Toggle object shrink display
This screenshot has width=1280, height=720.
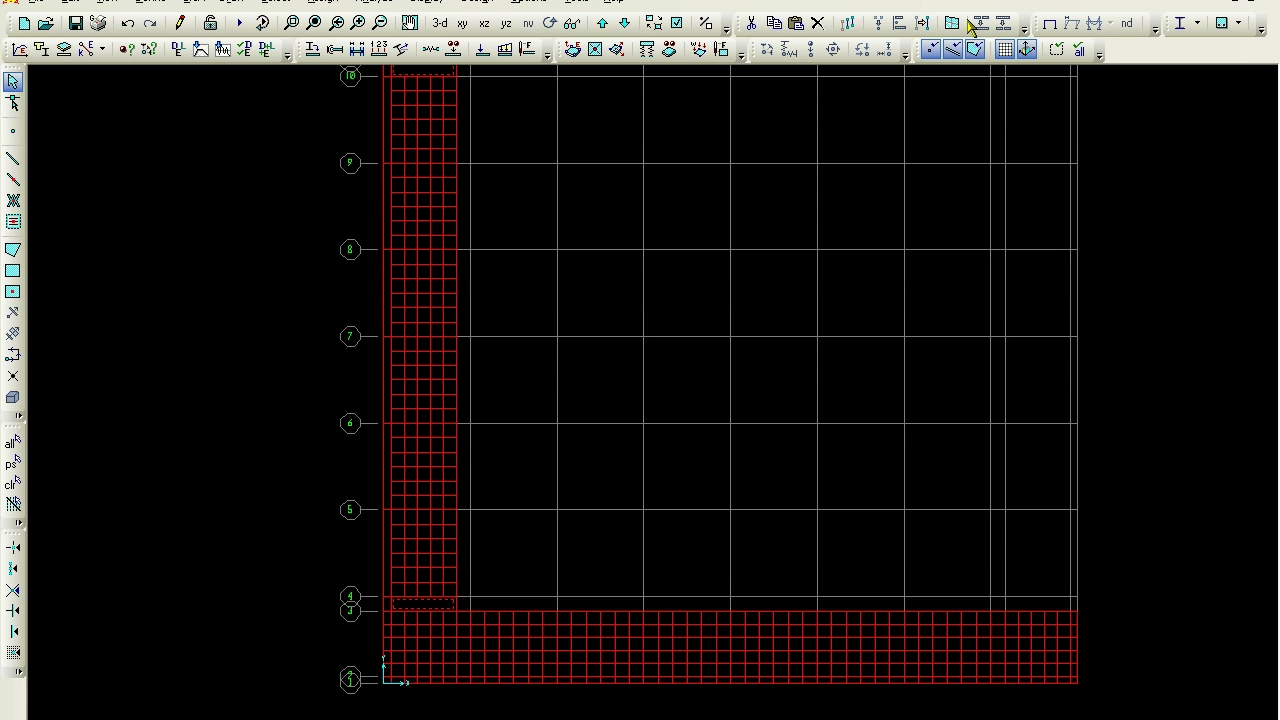pyautogui.click(x=654, y=23)
